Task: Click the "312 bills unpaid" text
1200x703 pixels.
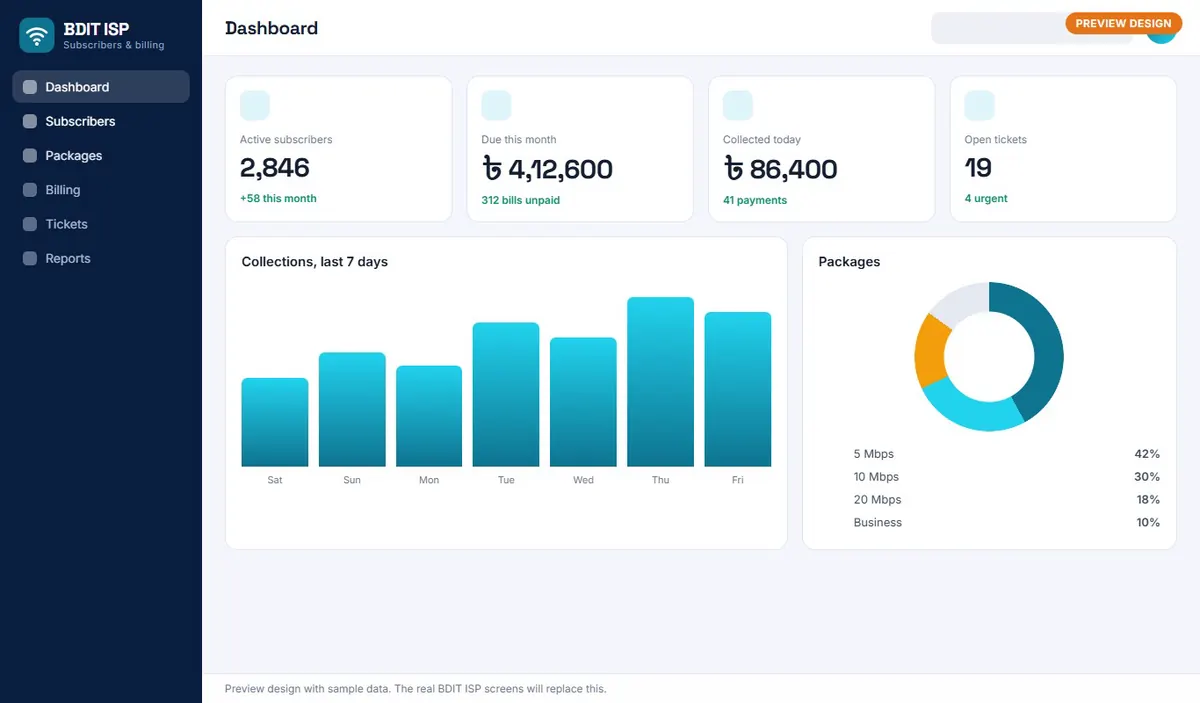Action: (x=521, y=200)
